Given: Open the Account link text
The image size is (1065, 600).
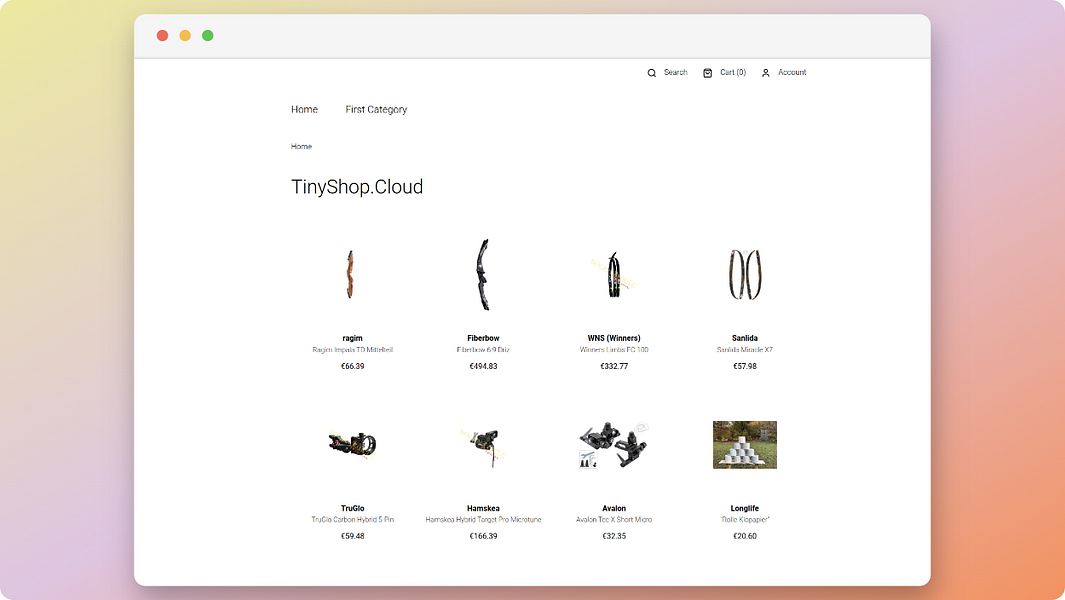Looking at the screenshot, I should (791, 72).
